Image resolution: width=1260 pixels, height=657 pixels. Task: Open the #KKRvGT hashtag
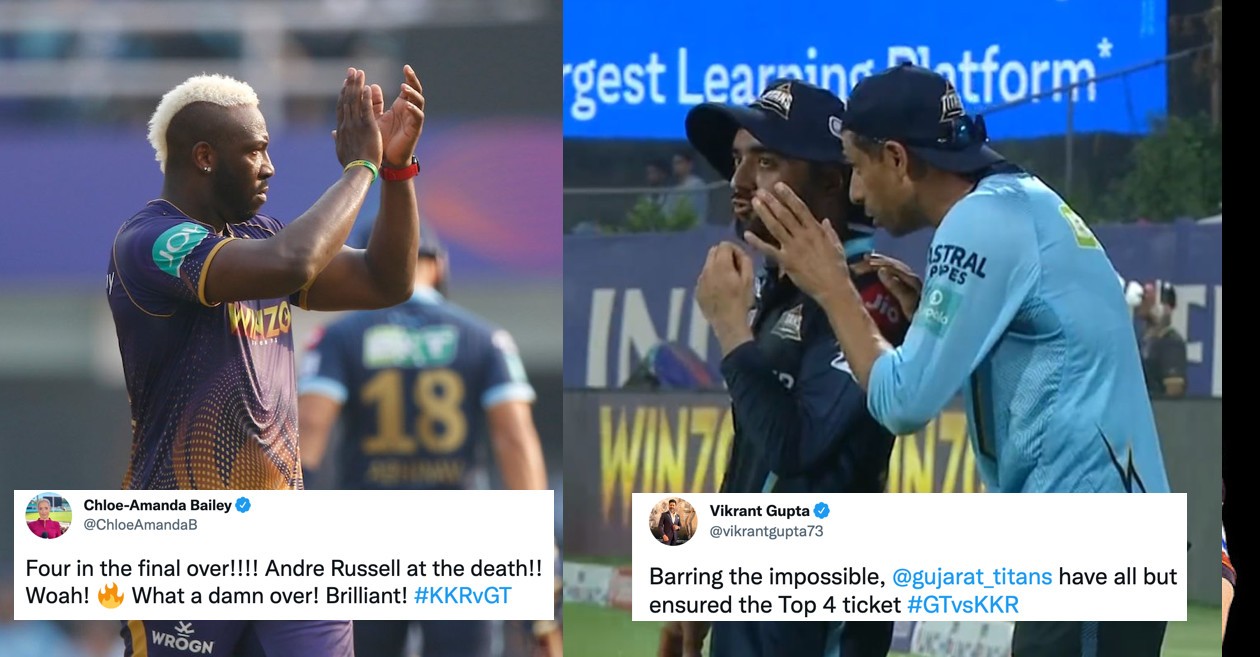(x=463, y=595)
